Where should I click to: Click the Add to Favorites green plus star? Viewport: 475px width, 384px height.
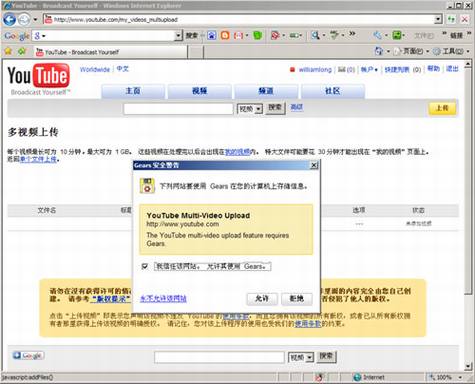point(22,51)
